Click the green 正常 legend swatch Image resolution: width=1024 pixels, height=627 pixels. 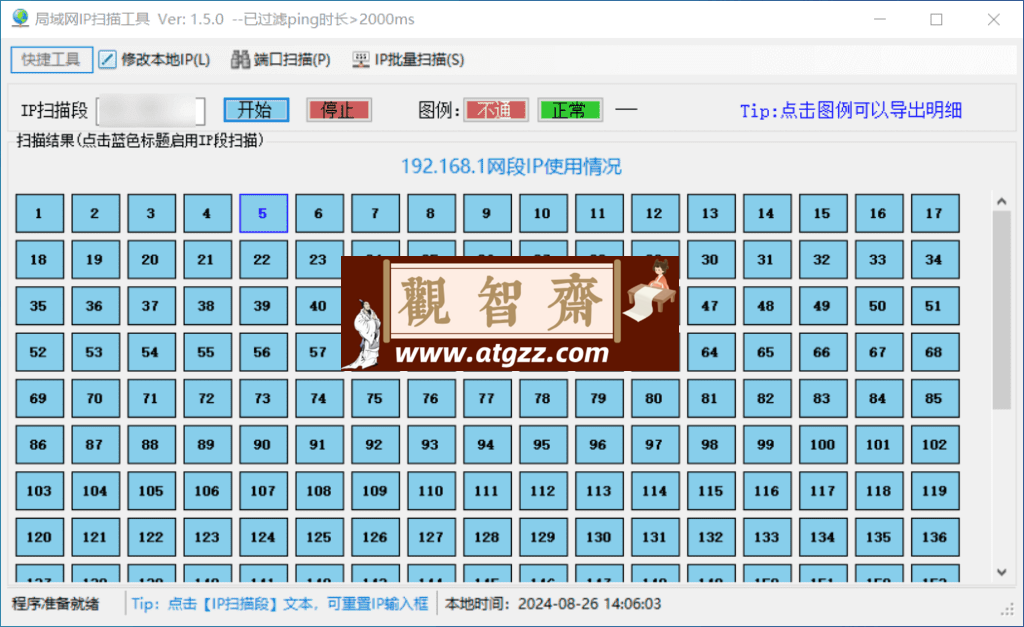click(x=570, y=110)
